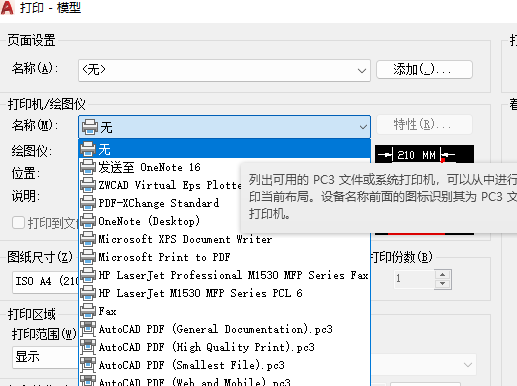
Task: Click plotter icon beside Smallest File pc3
Action: coord(88,365)
